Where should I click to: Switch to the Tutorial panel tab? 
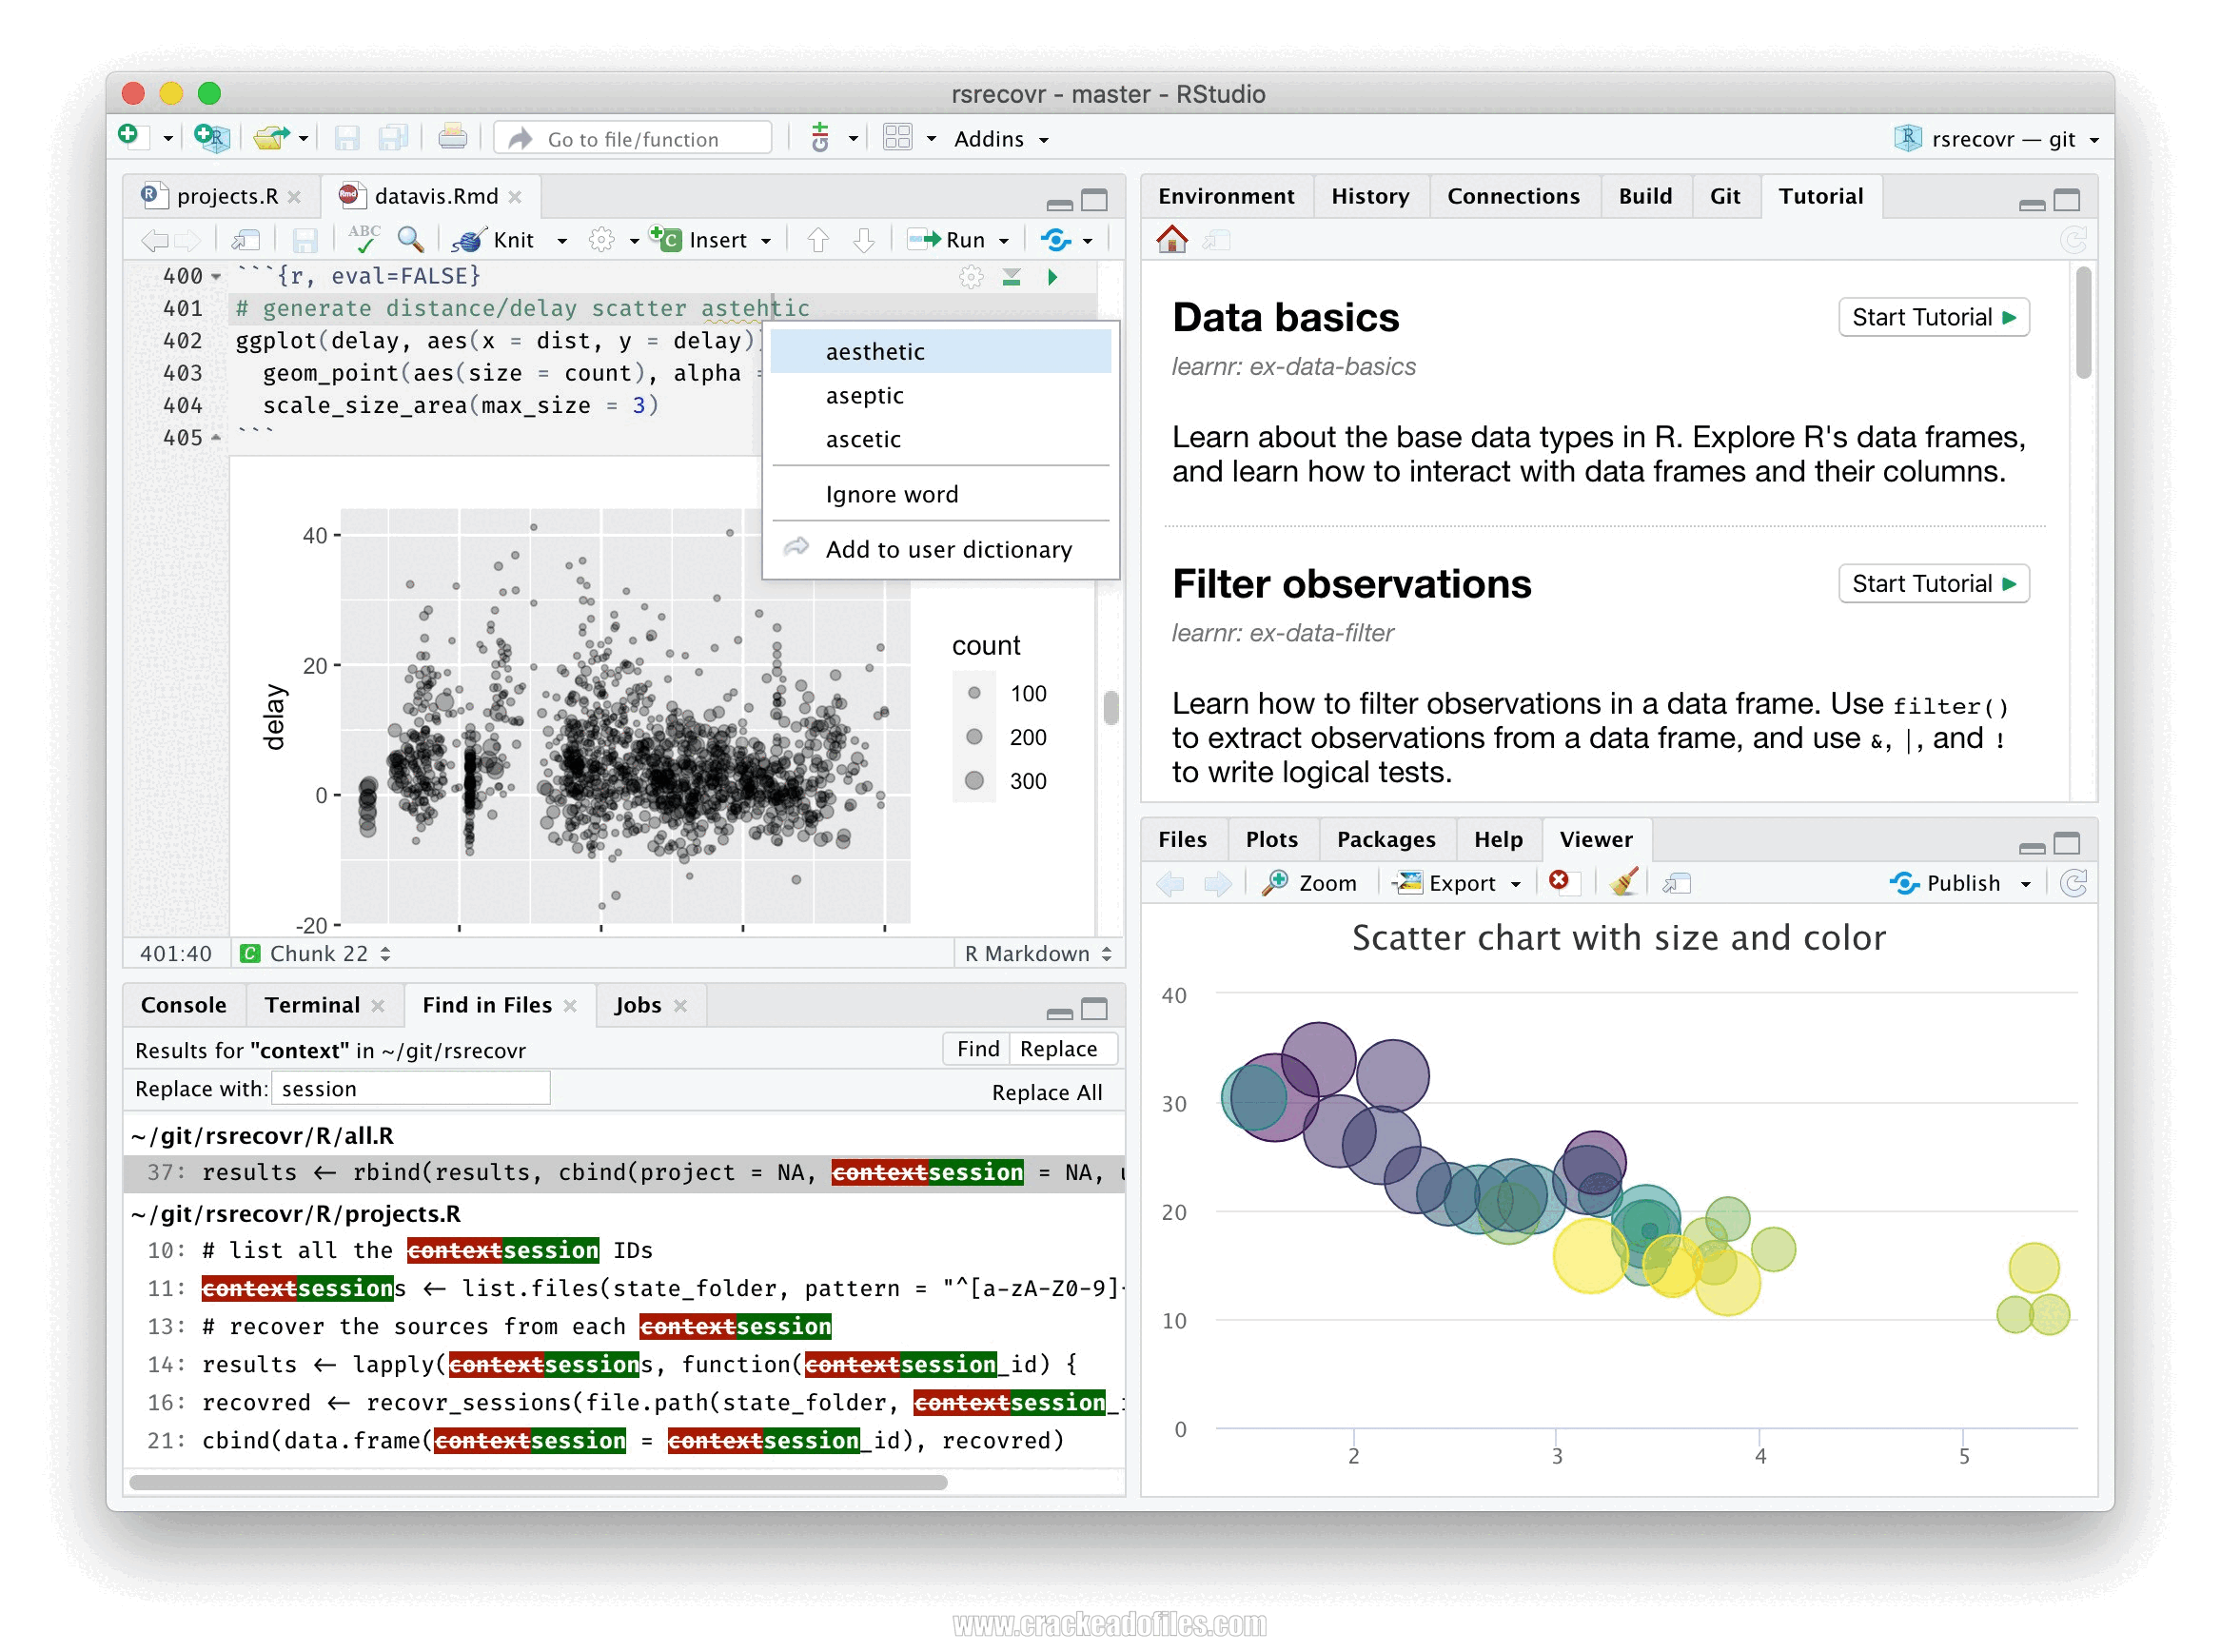[1820, 196]
